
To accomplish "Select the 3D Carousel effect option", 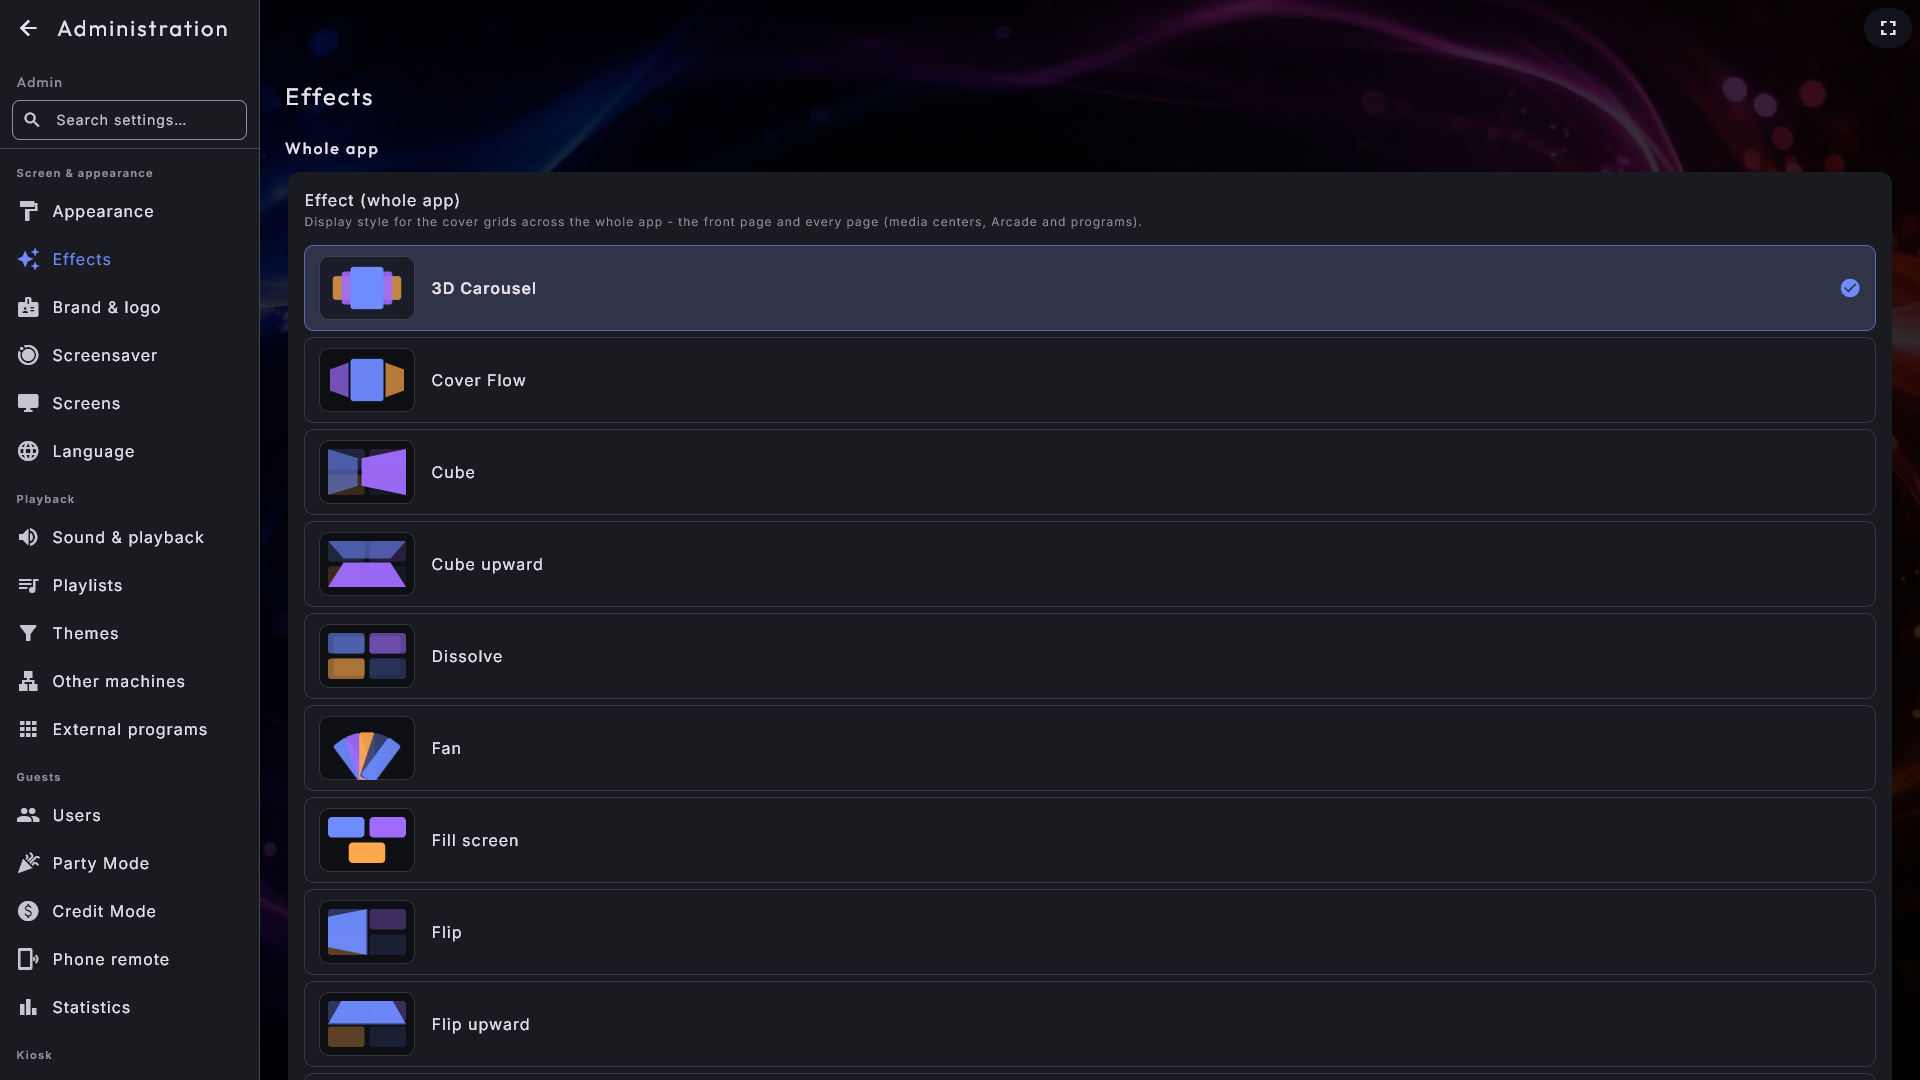I will click(1089, 288).
